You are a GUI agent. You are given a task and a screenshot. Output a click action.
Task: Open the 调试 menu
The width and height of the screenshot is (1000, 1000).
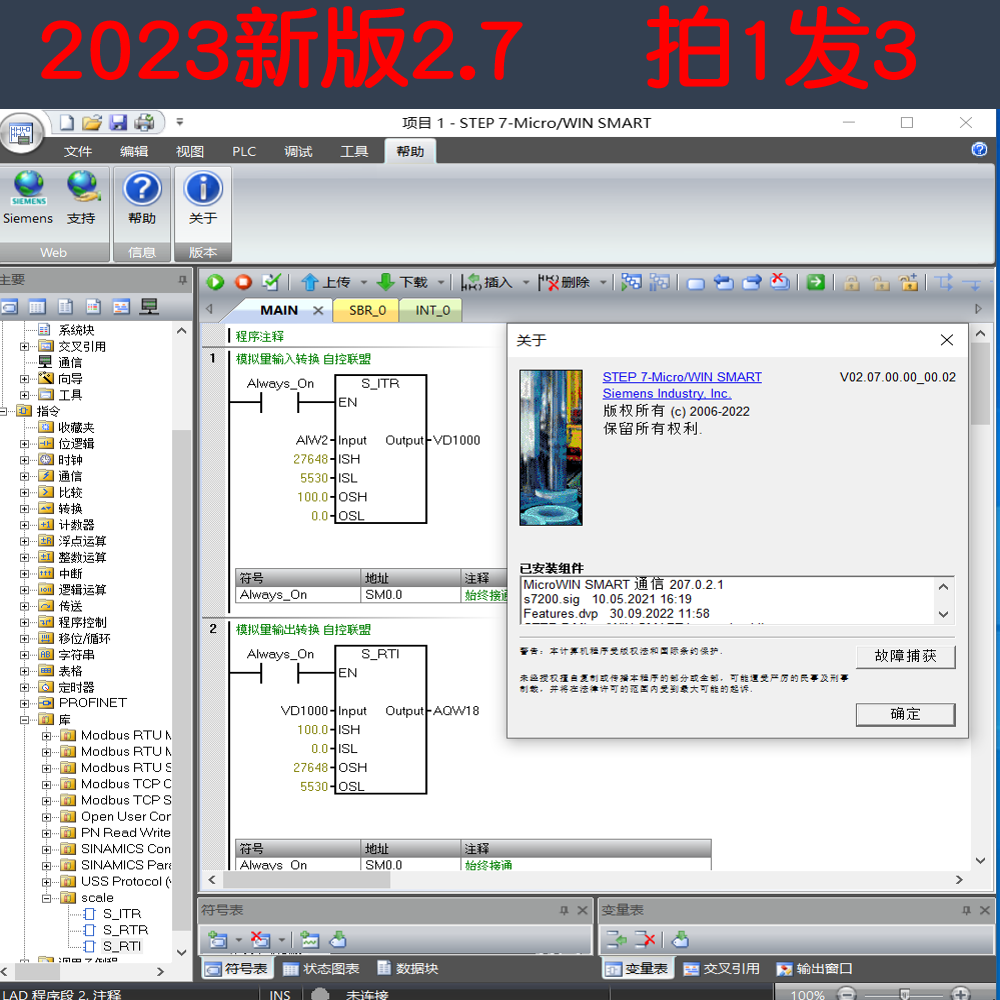(298, 151)
